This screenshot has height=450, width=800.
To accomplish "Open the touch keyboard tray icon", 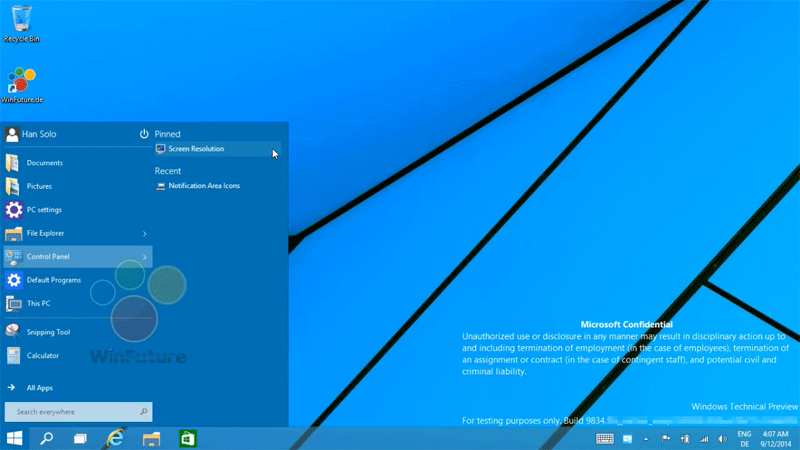I will click(605, 438).
